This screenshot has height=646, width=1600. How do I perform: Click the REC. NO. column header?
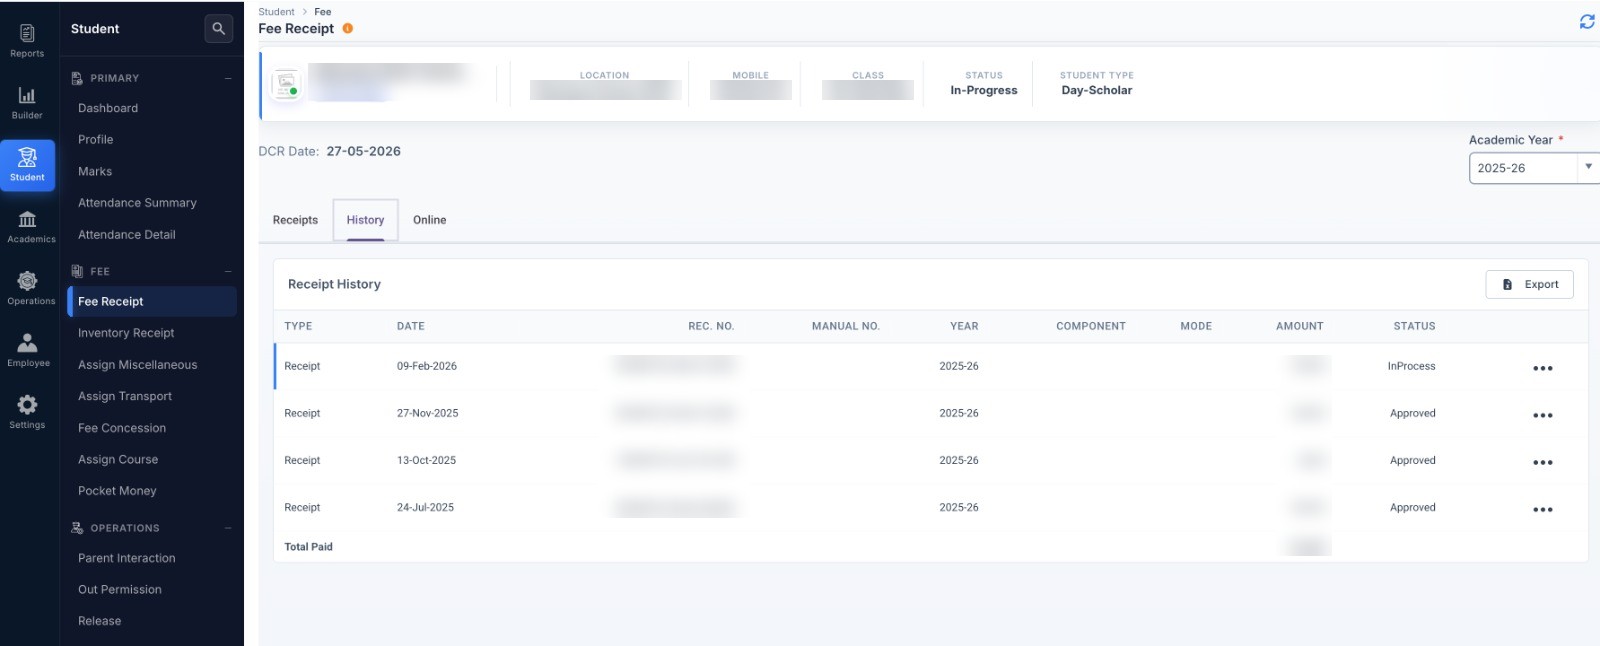pos(711,326)
